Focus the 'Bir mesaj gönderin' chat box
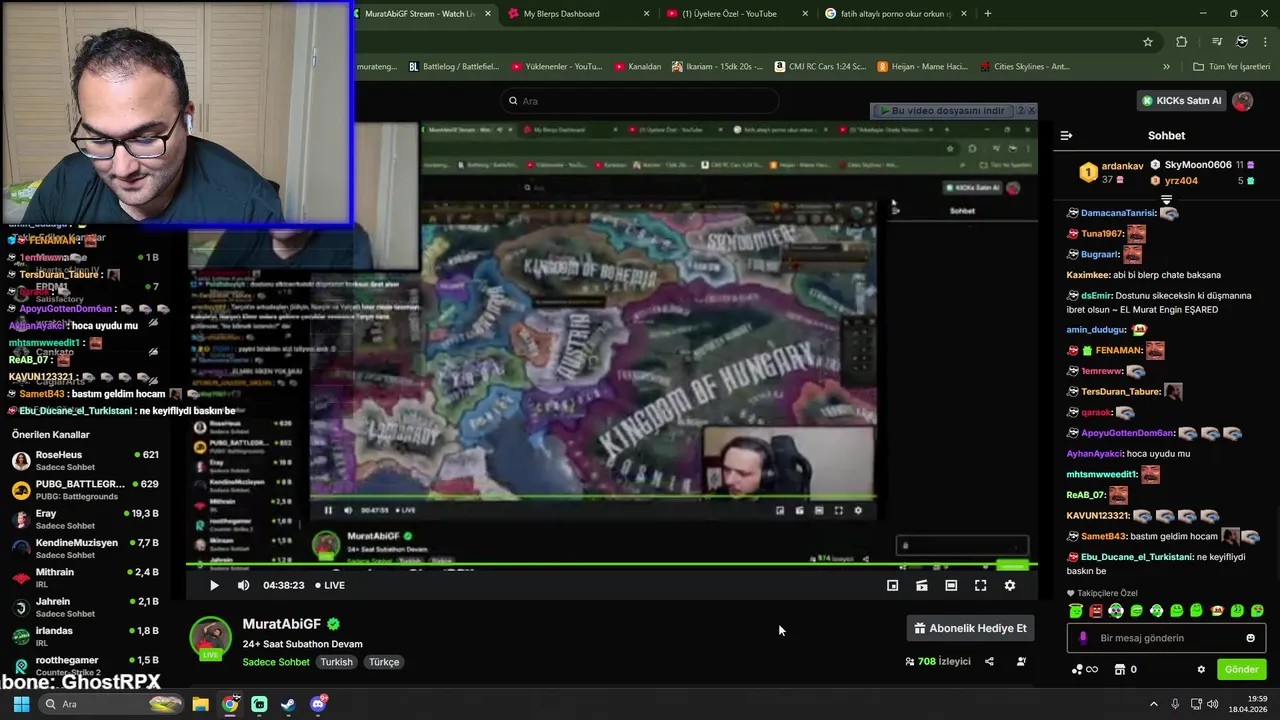1280x720 pixels. [x=1165, y=638]
